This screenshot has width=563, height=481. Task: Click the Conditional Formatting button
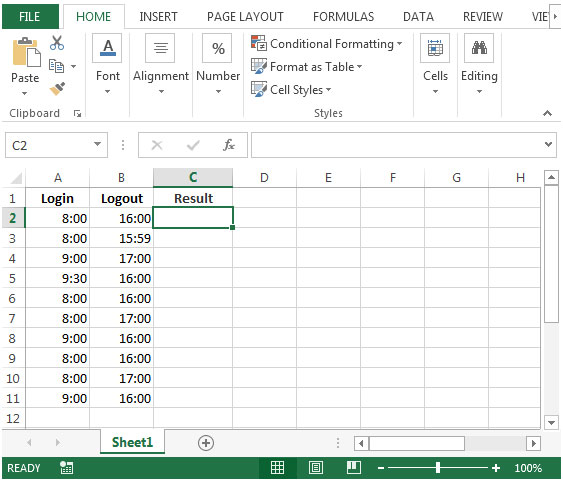[x=326, y=44]
